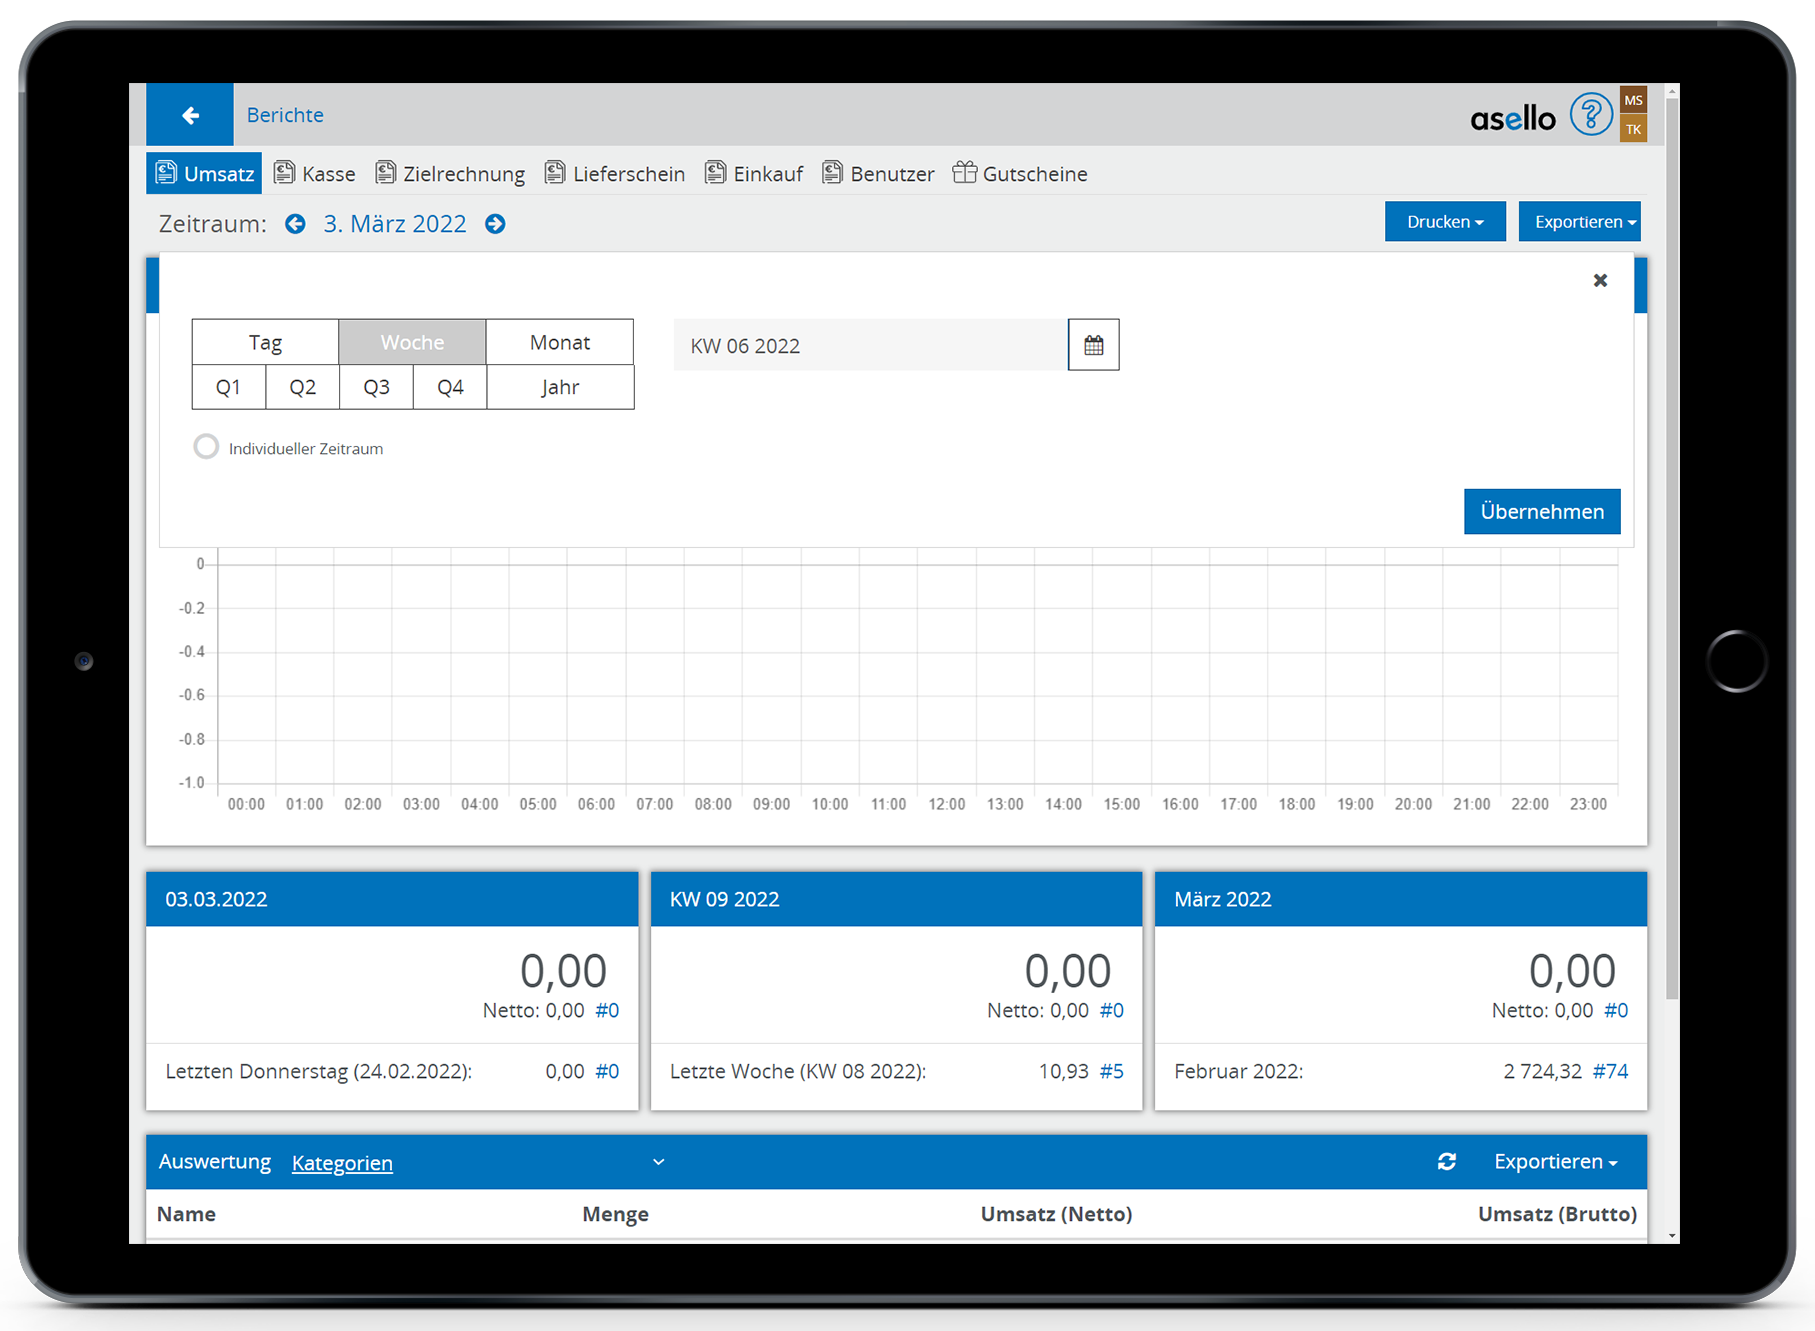
Task: Open the help question mark icon
Action: tap(1589, 115)
